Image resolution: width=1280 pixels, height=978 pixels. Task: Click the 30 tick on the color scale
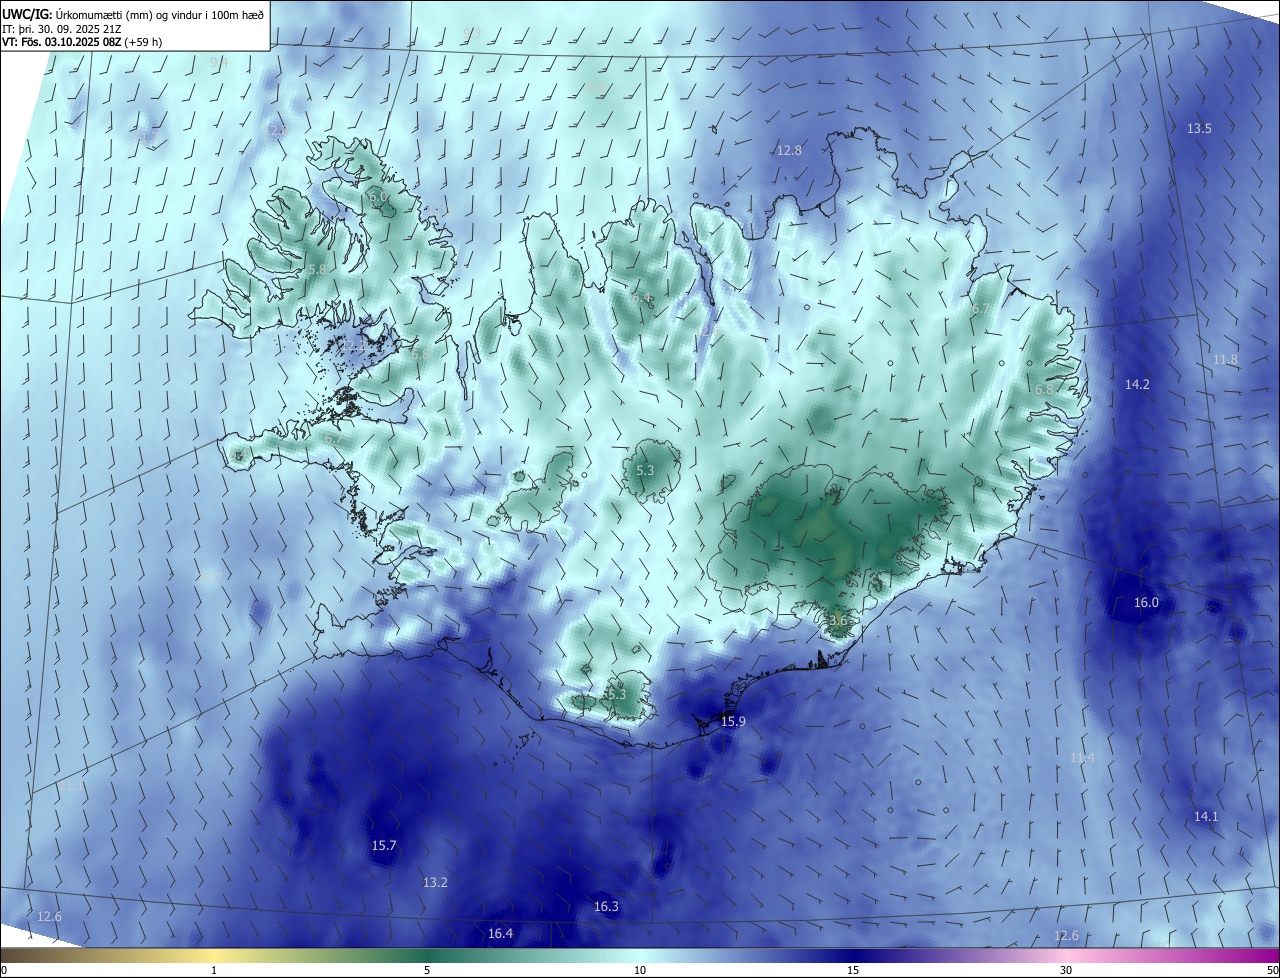[x=1066, y=970]
